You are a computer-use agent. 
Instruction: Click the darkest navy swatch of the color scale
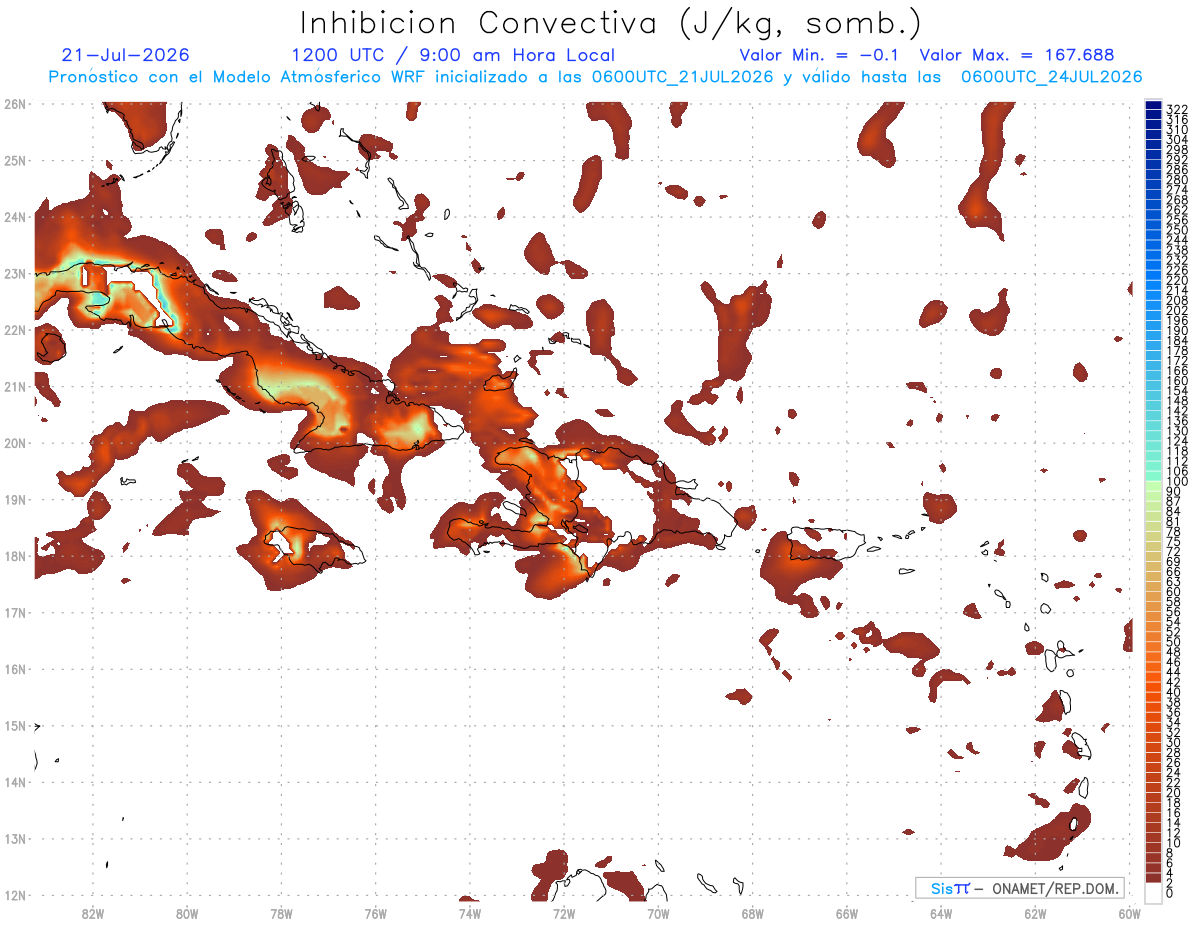tap(1153, 105)
